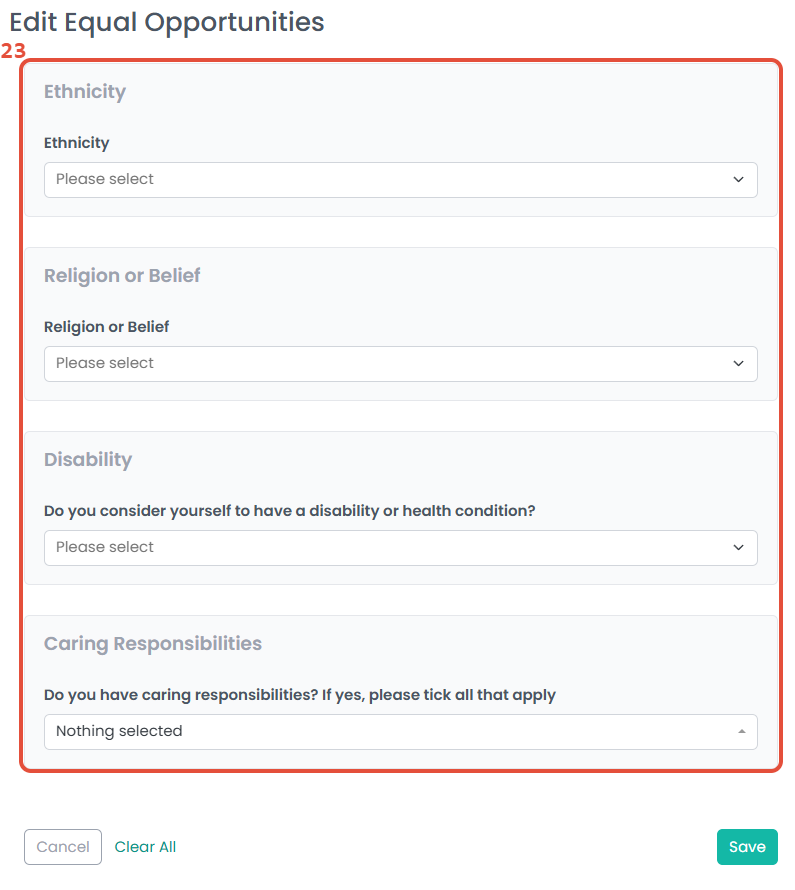Click the bold Ethnicity field label
Screen dimensions: 795x890
click(77, 143)
